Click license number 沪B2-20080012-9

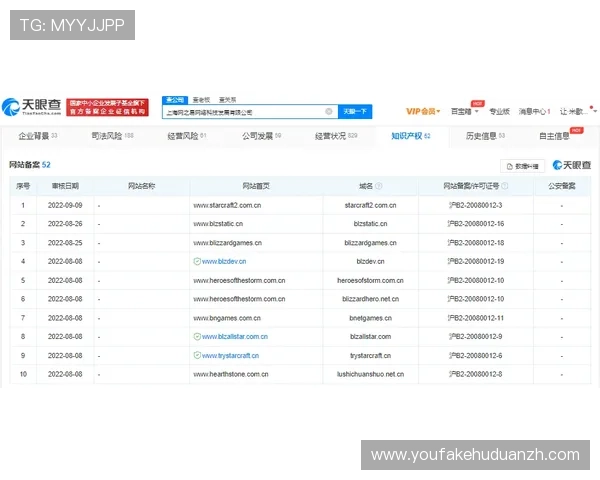pyautogui.click(x=476, y=337)
